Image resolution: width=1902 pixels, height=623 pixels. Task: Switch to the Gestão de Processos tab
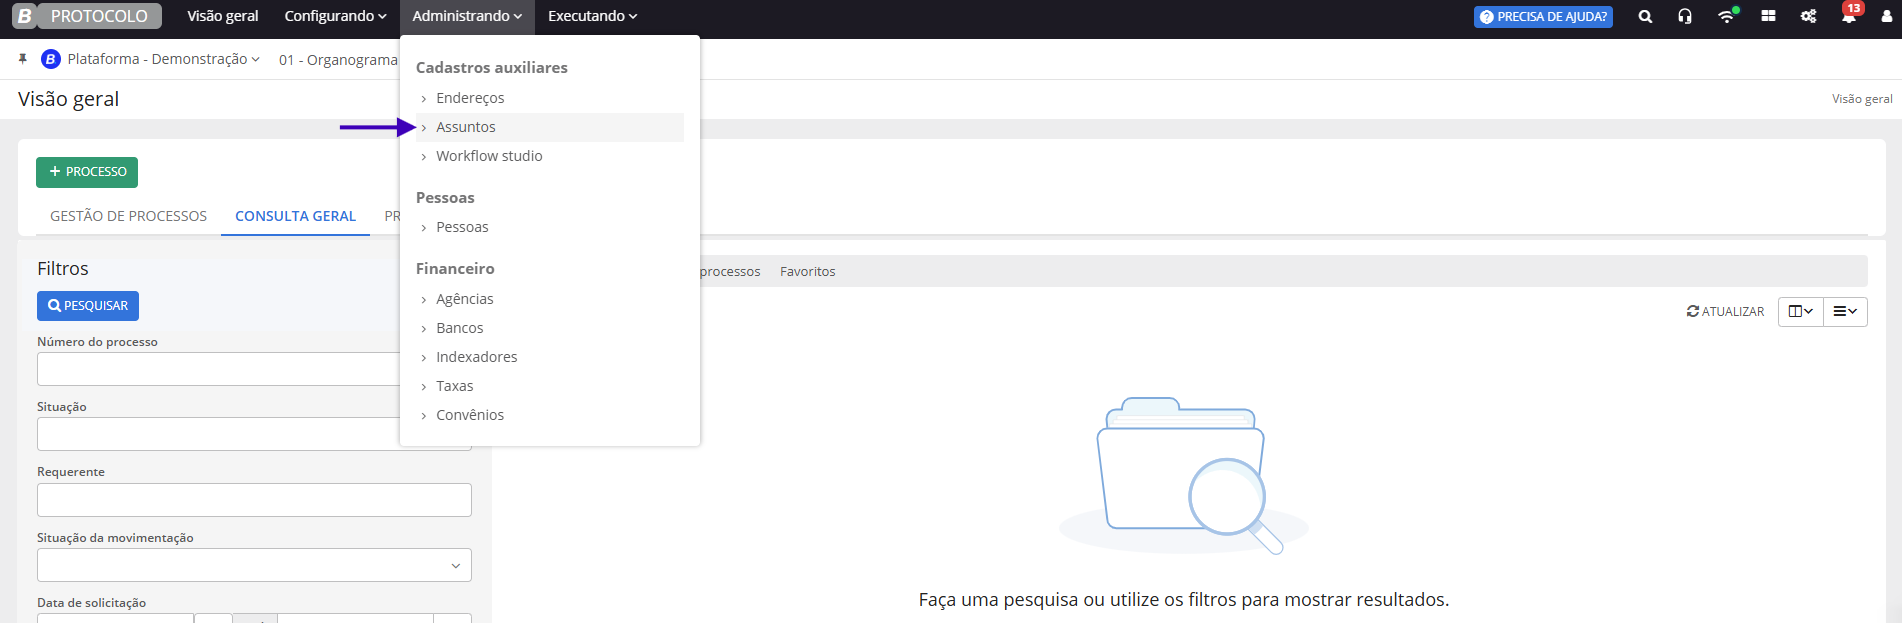click(128, 216)
